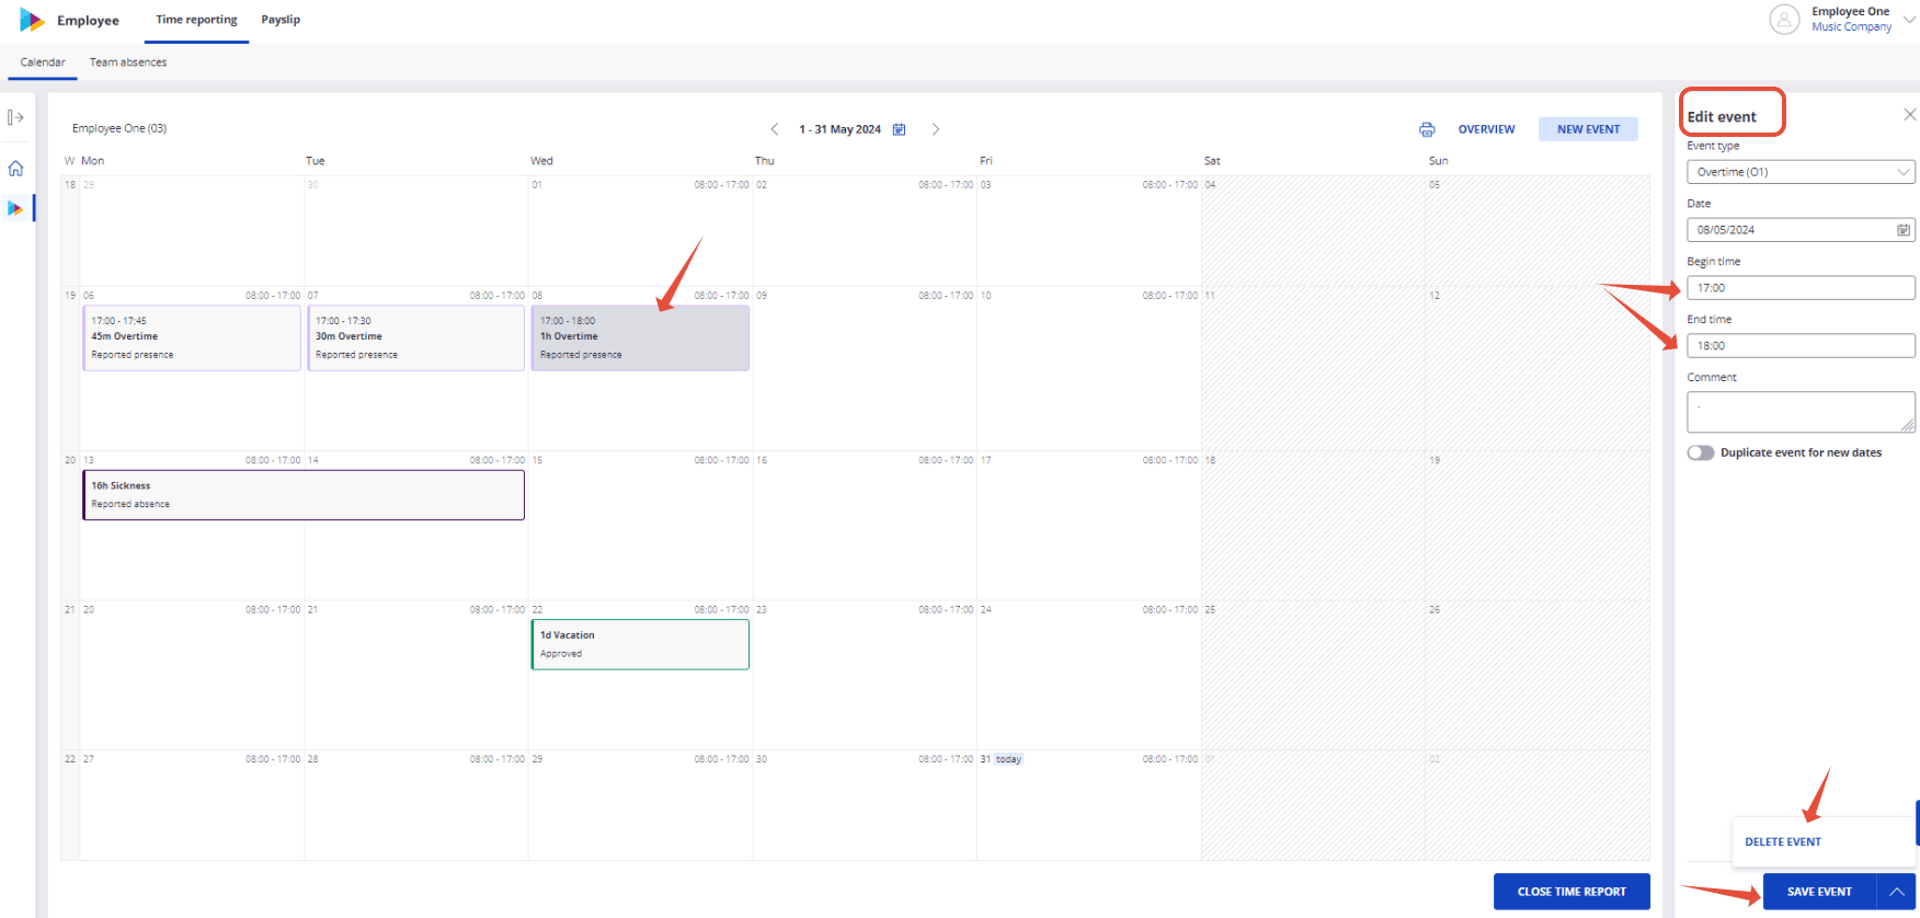The width and height of the screenshot is (1920, 918).
Task: Expand the left sidebar panel
Action: [x=16, y=117]
